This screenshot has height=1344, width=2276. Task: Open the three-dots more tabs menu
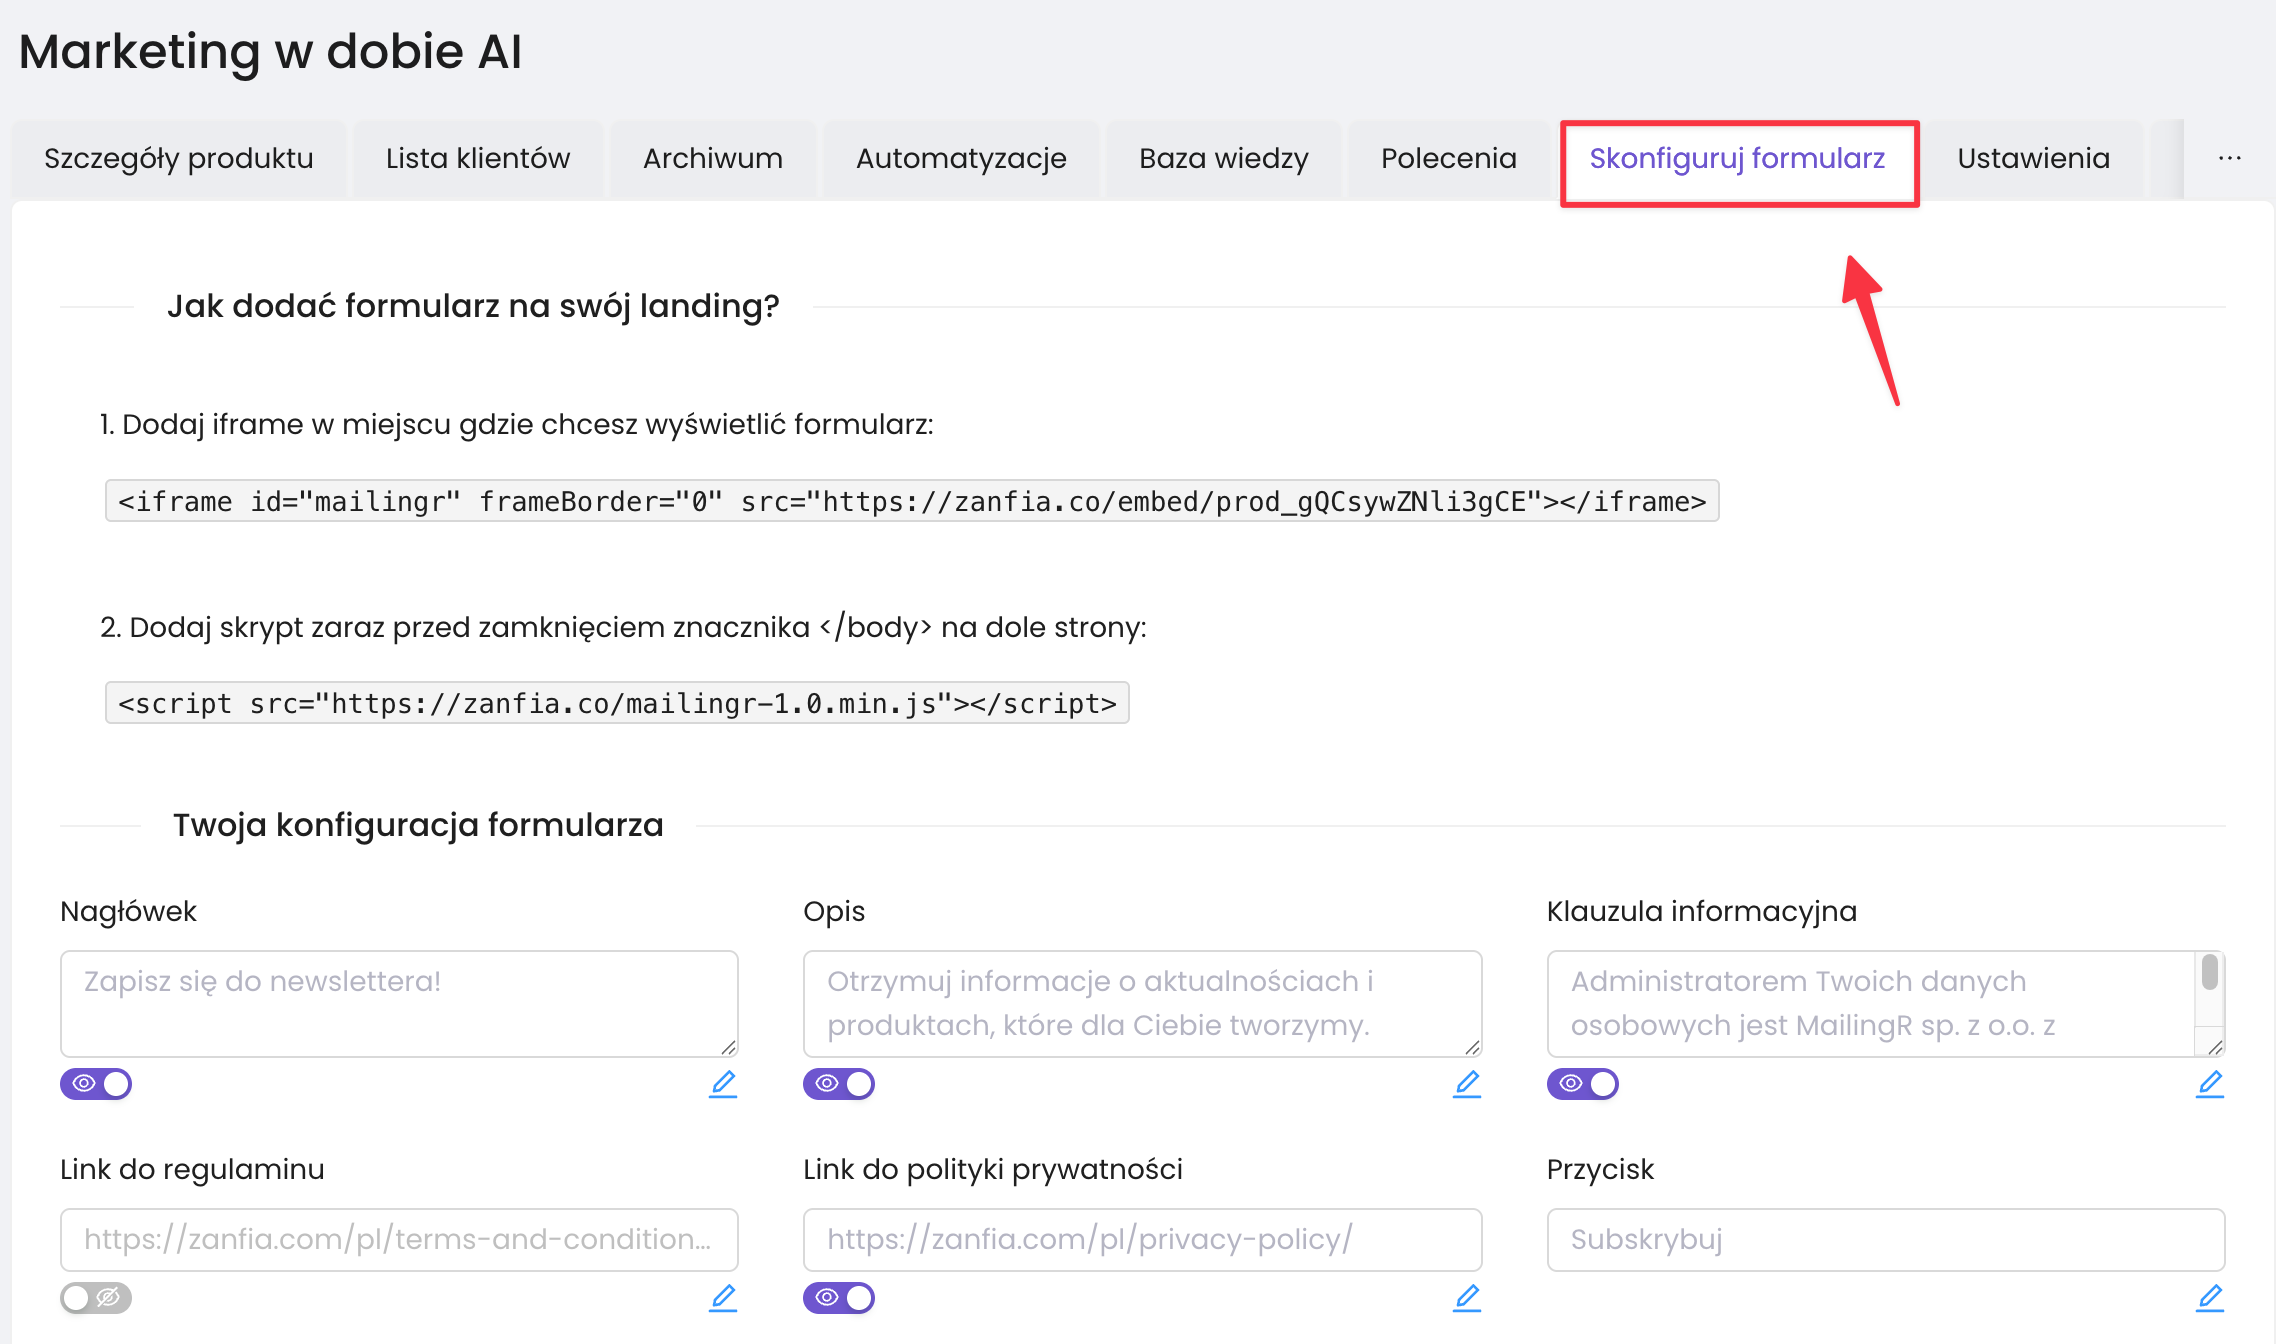point(2229,158)
